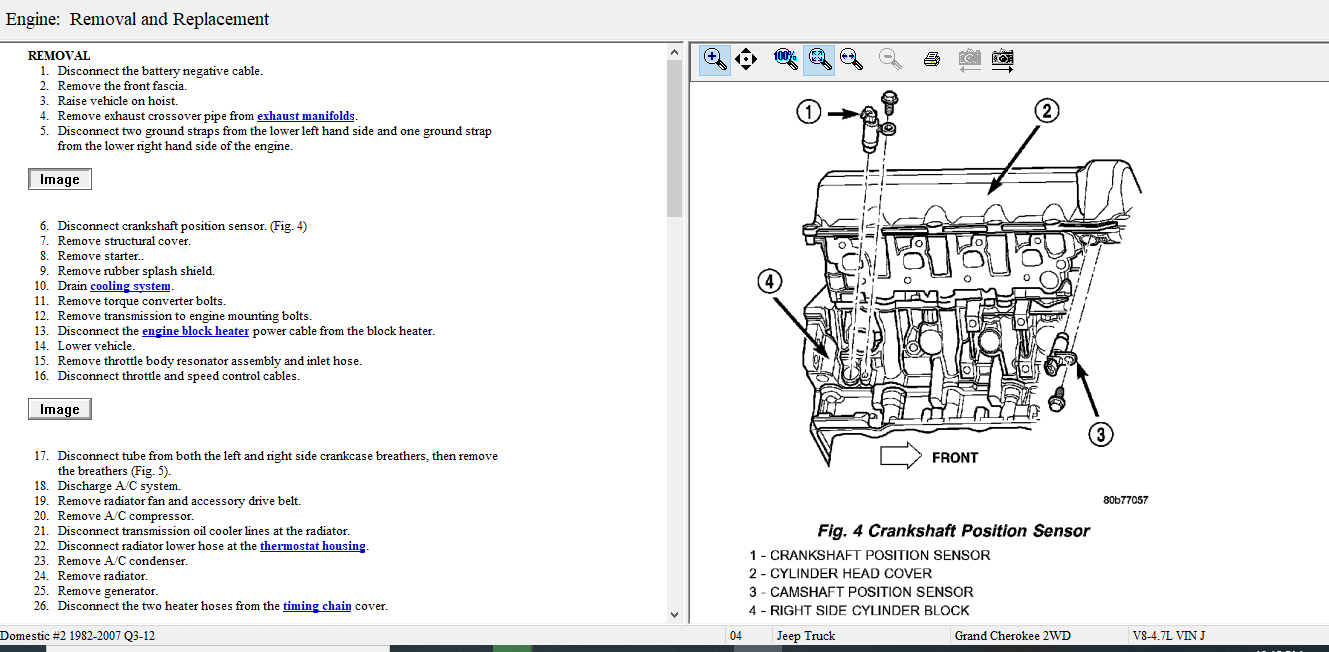1329x652 pixels.
Task: Print the diagram with printer icon
Action: click(931, 59)
